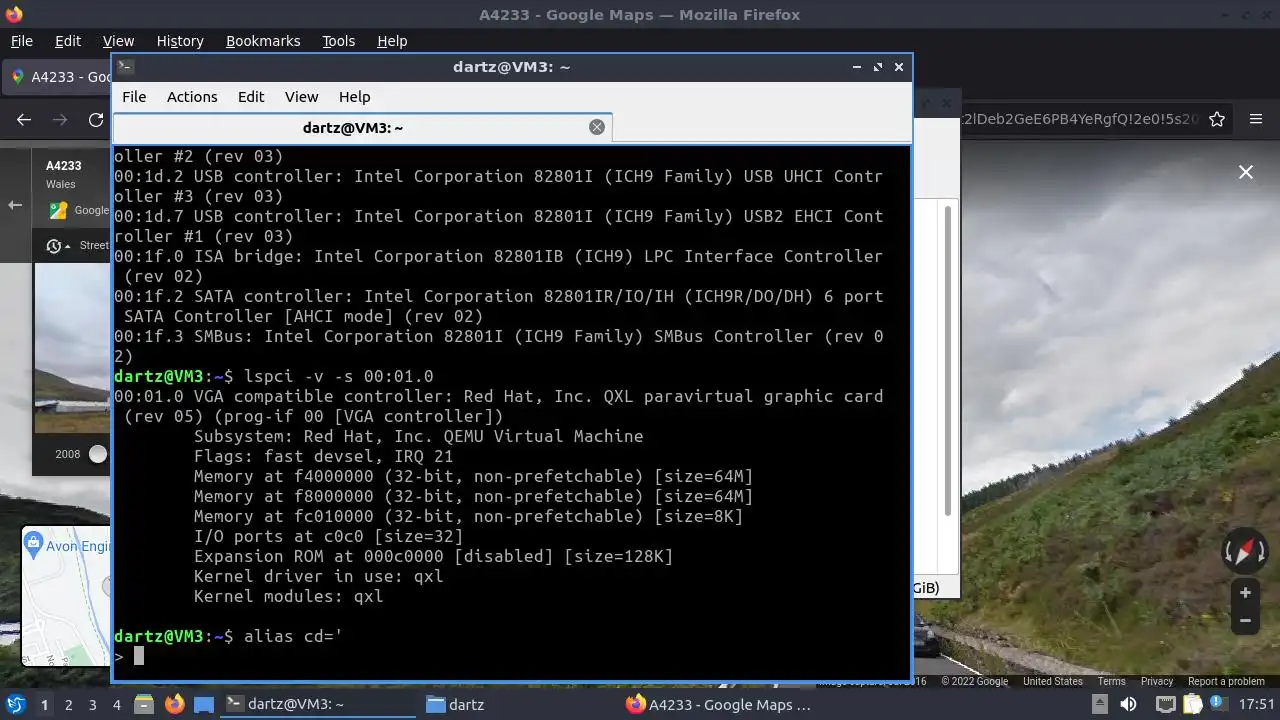Go back in Firefox navigation
The height and width of the screenshot is (720, 1280).
pos(24,119)
